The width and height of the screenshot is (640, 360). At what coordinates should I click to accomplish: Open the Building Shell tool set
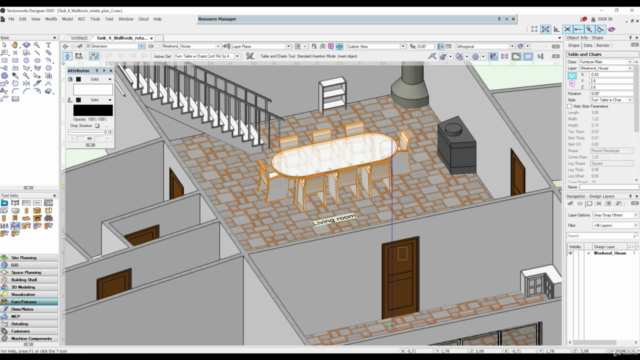click(x=29, y=280)
